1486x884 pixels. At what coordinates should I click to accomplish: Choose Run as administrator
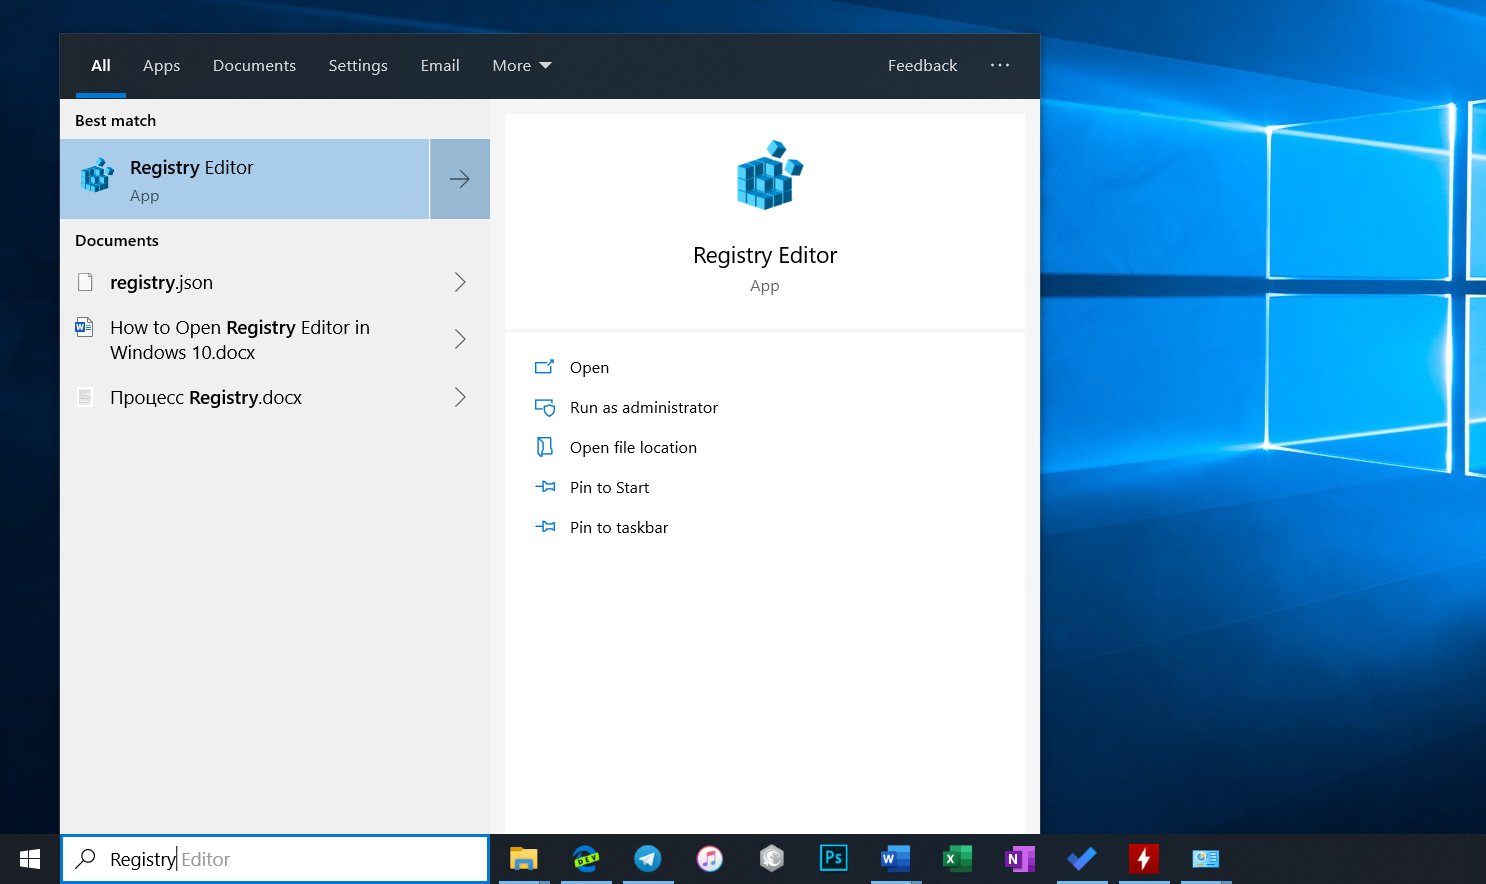click(x=644, y=407)
